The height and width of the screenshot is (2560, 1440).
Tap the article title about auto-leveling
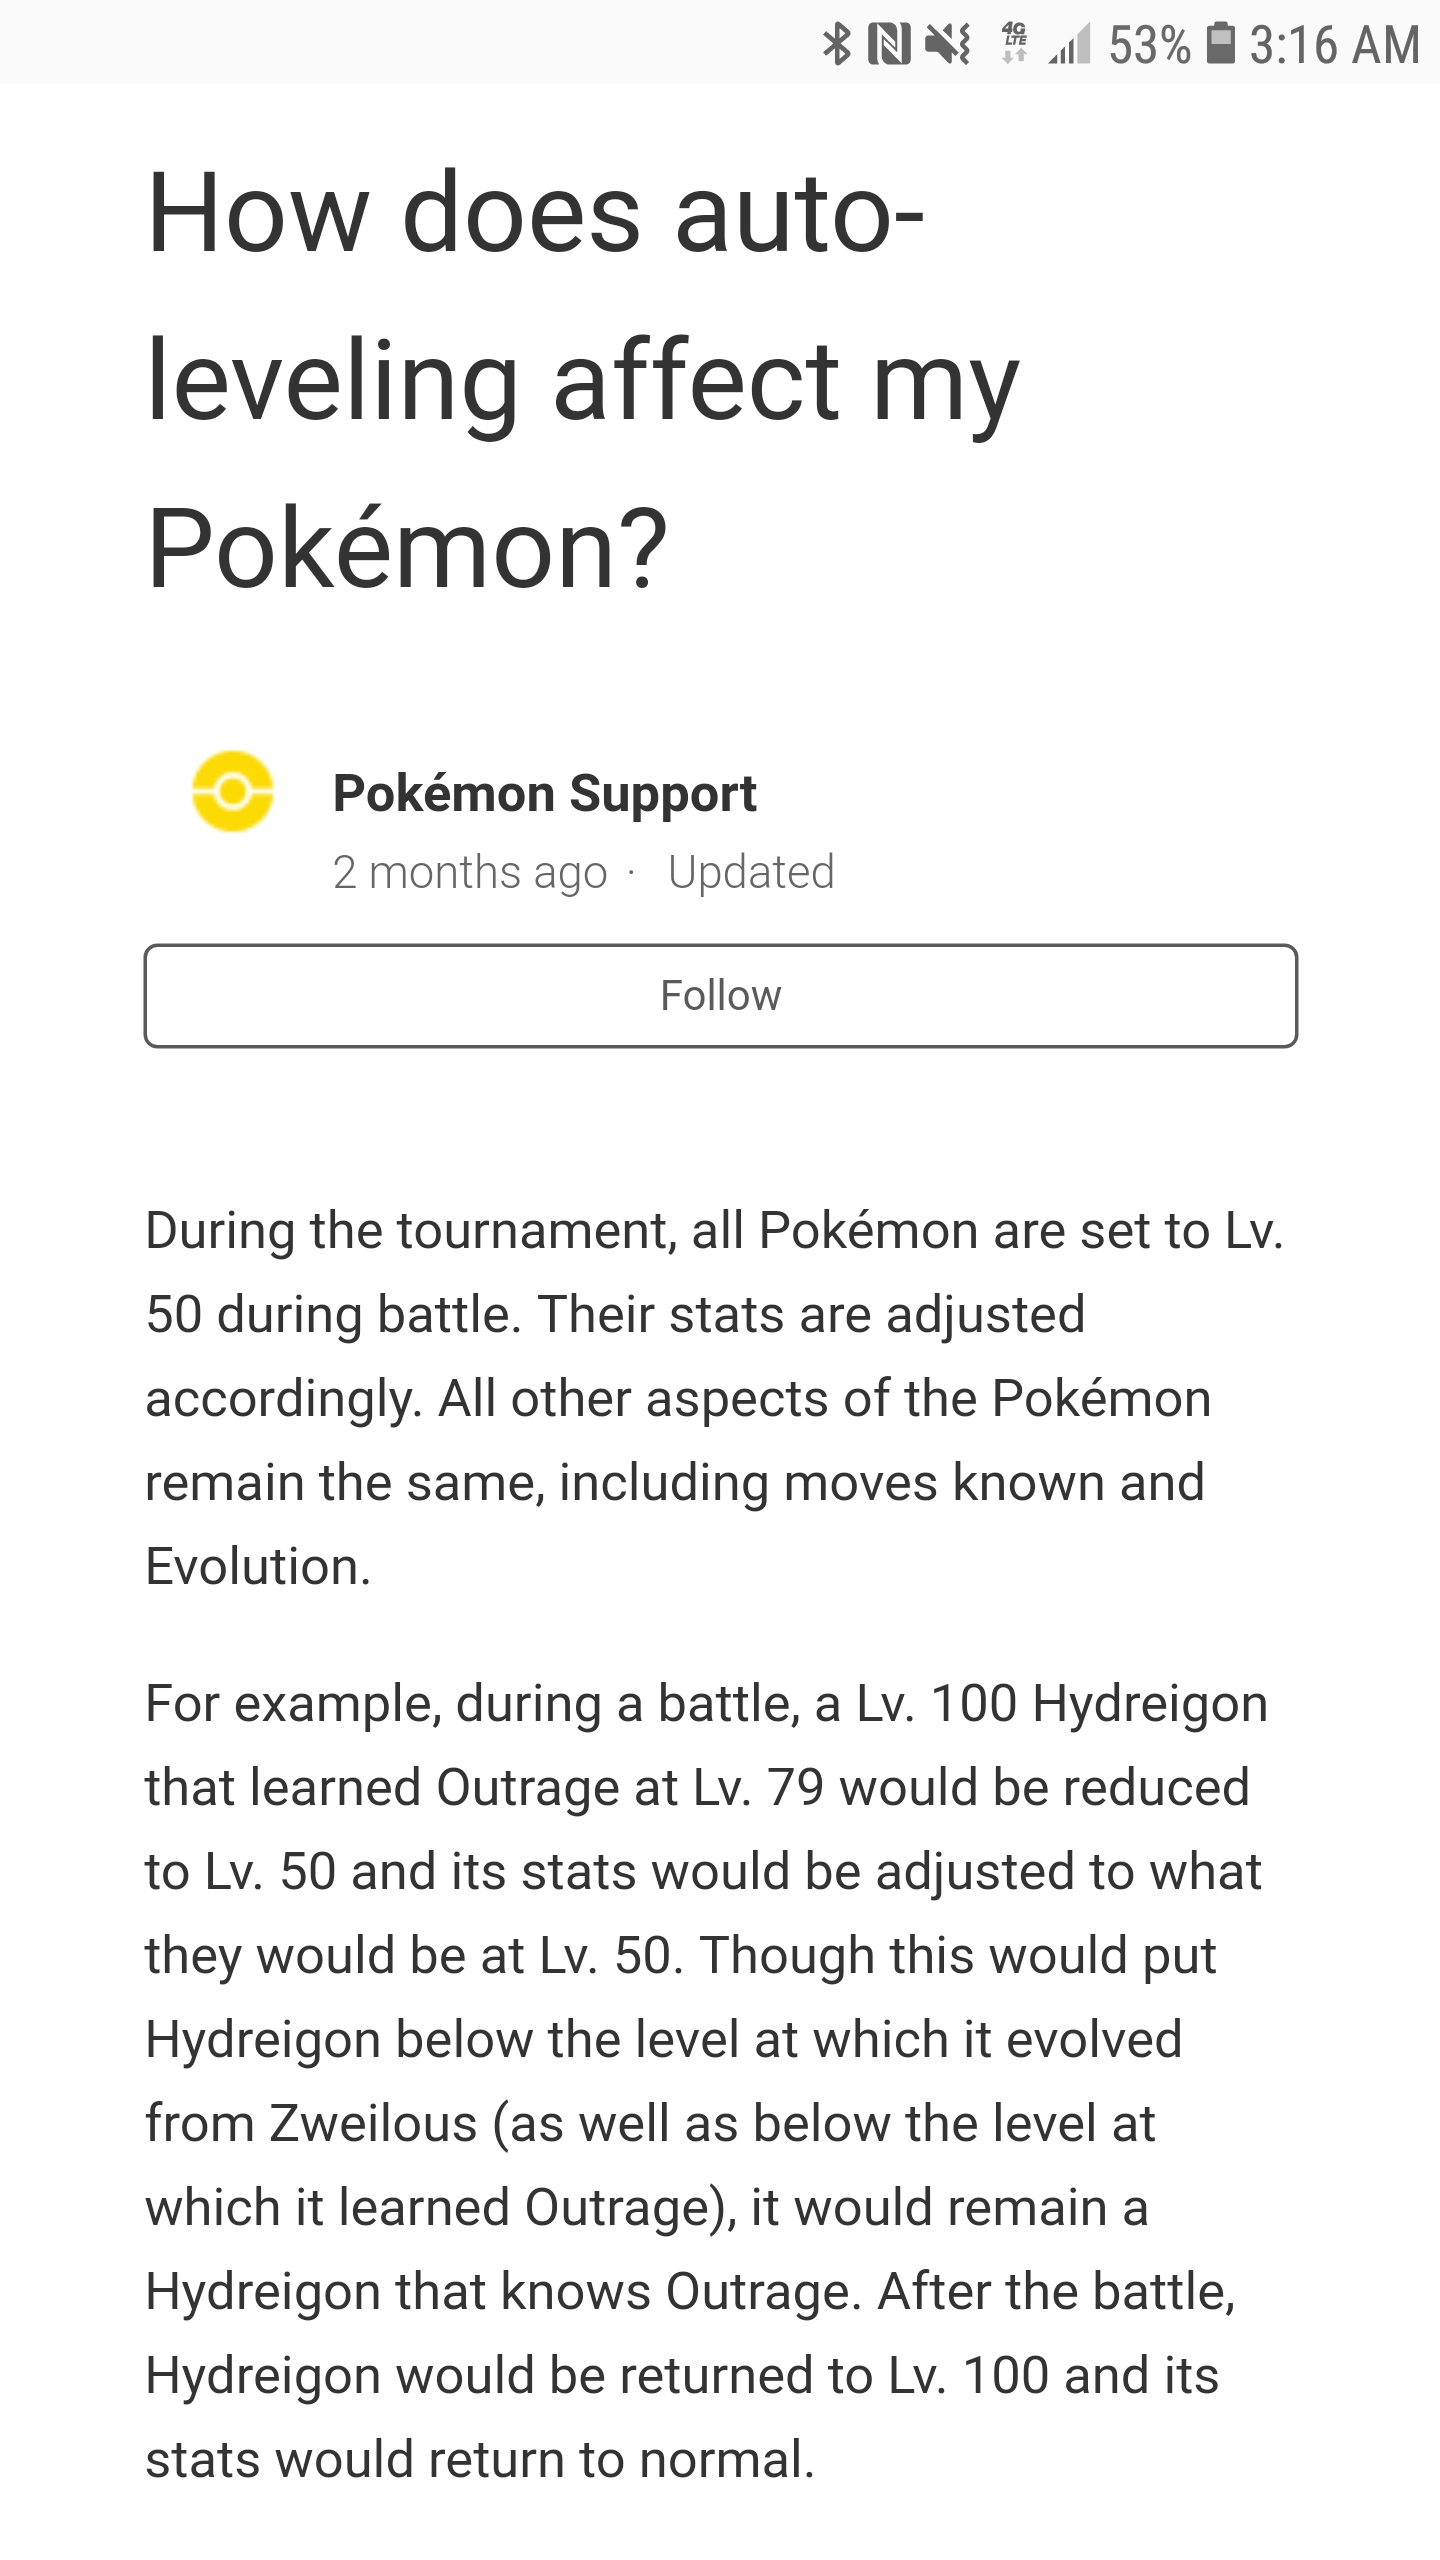pos(583,381)
